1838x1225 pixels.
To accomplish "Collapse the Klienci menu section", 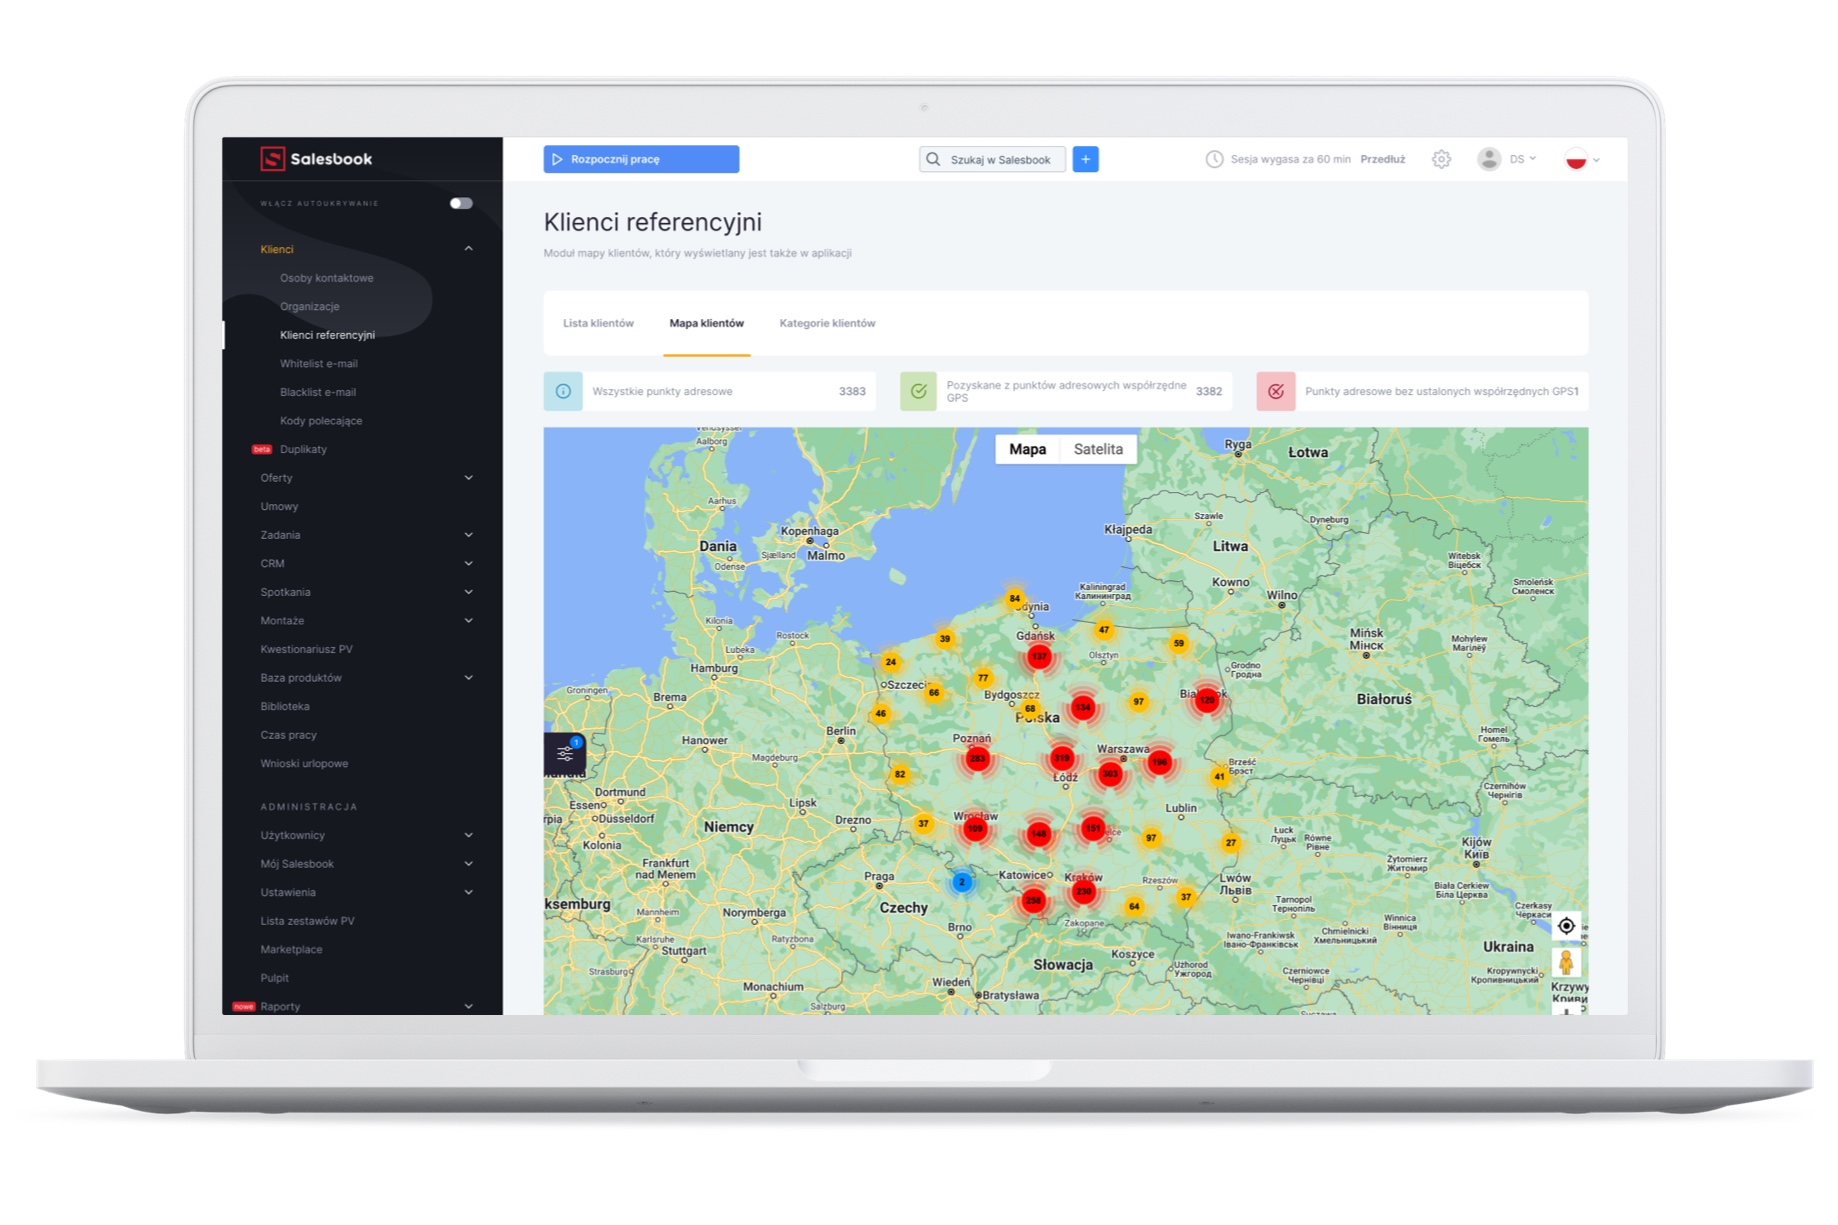I will [x=468, y=249].
